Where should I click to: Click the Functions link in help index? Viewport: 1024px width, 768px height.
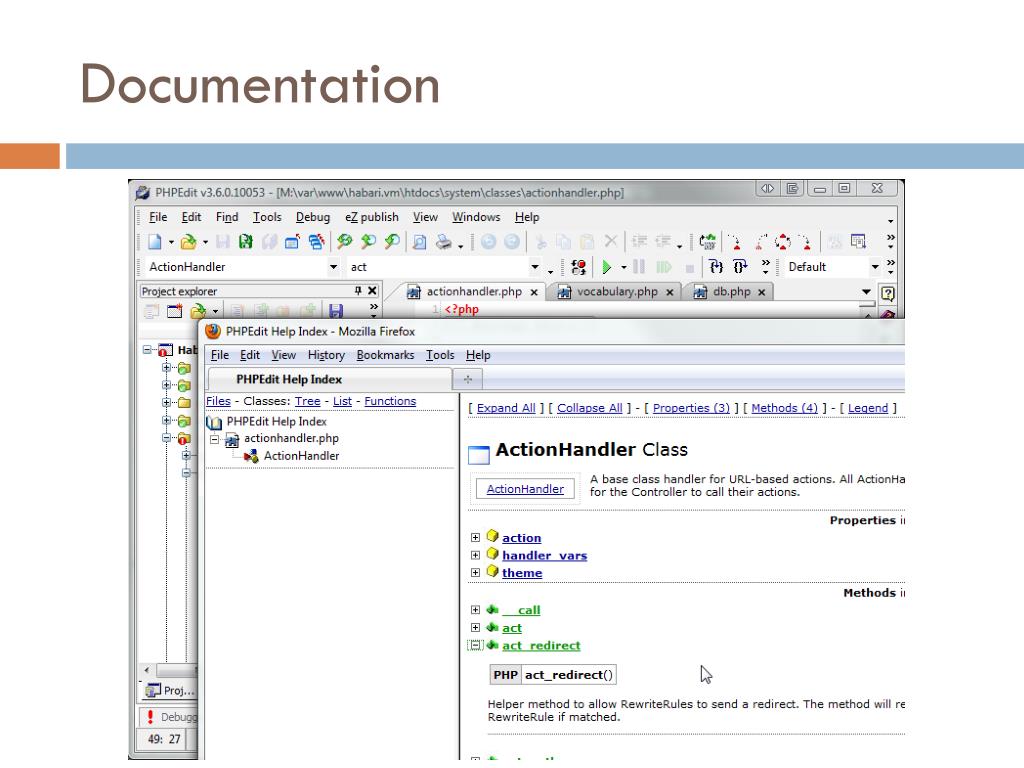click(x=390, y=401)
